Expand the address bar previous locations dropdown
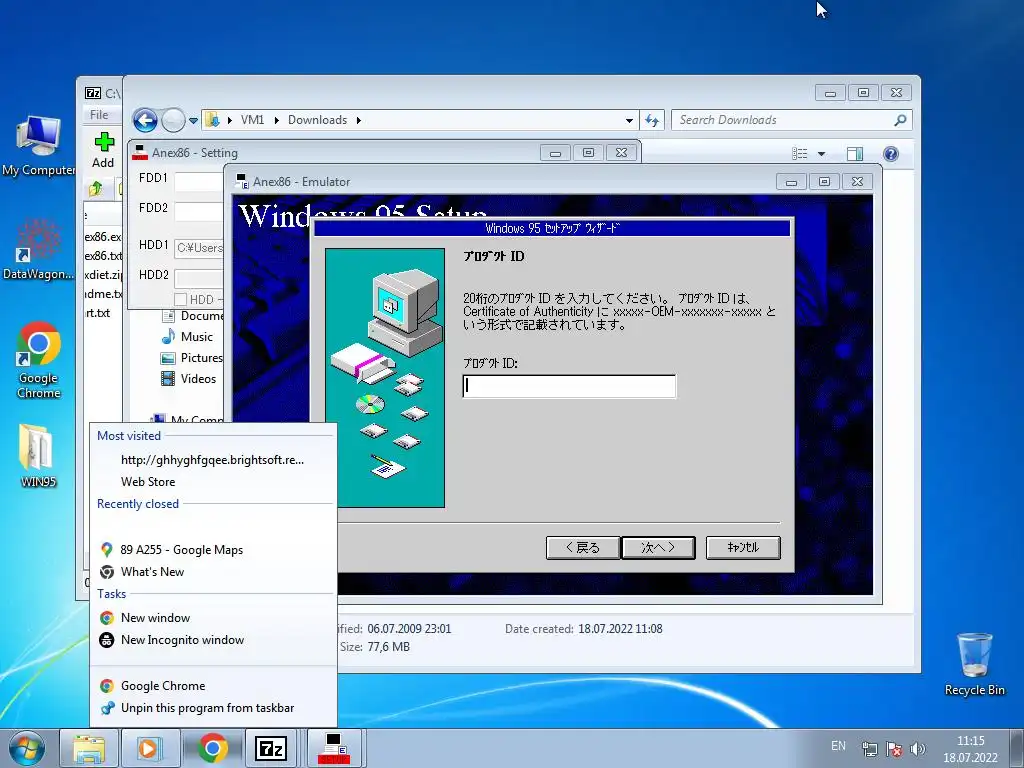 click(629, 121)
